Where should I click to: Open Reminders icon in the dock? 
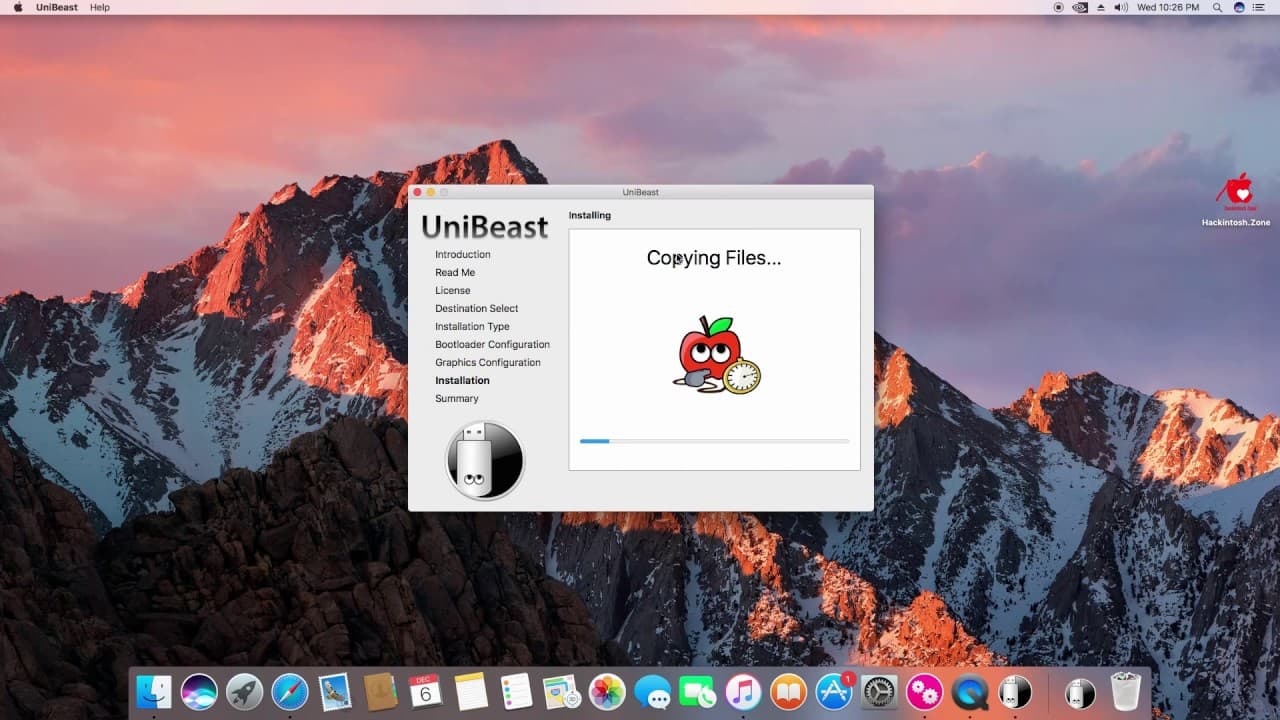516,691
